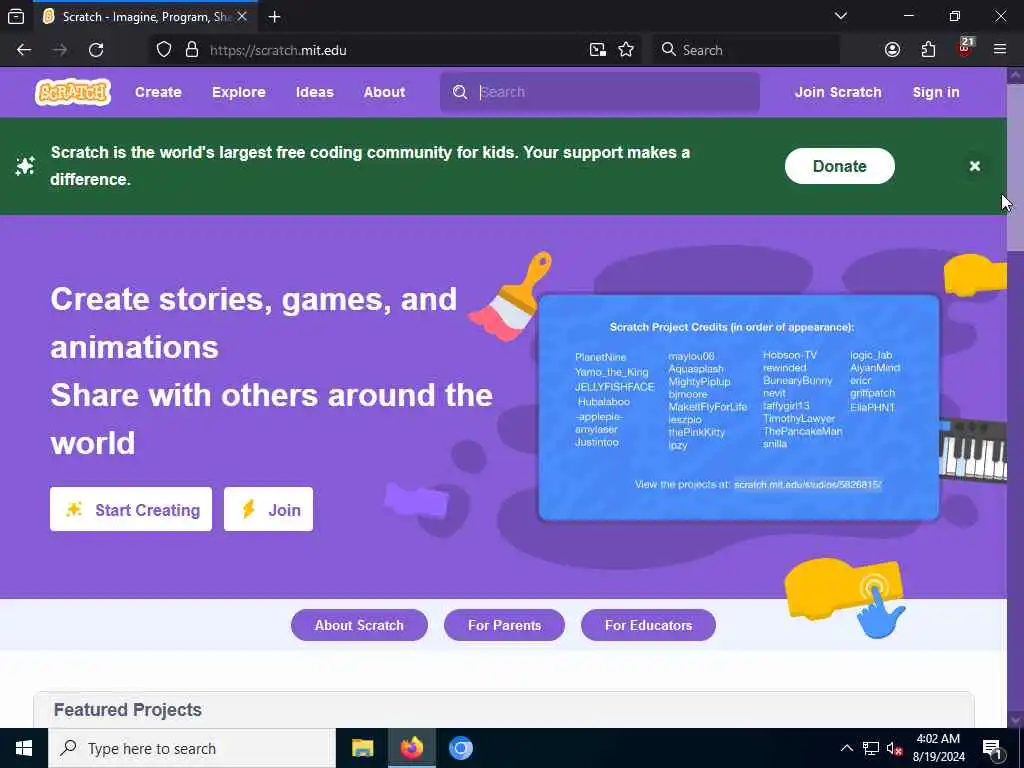
Task: Click the For Parents button
Action: (x=504, y=625)
